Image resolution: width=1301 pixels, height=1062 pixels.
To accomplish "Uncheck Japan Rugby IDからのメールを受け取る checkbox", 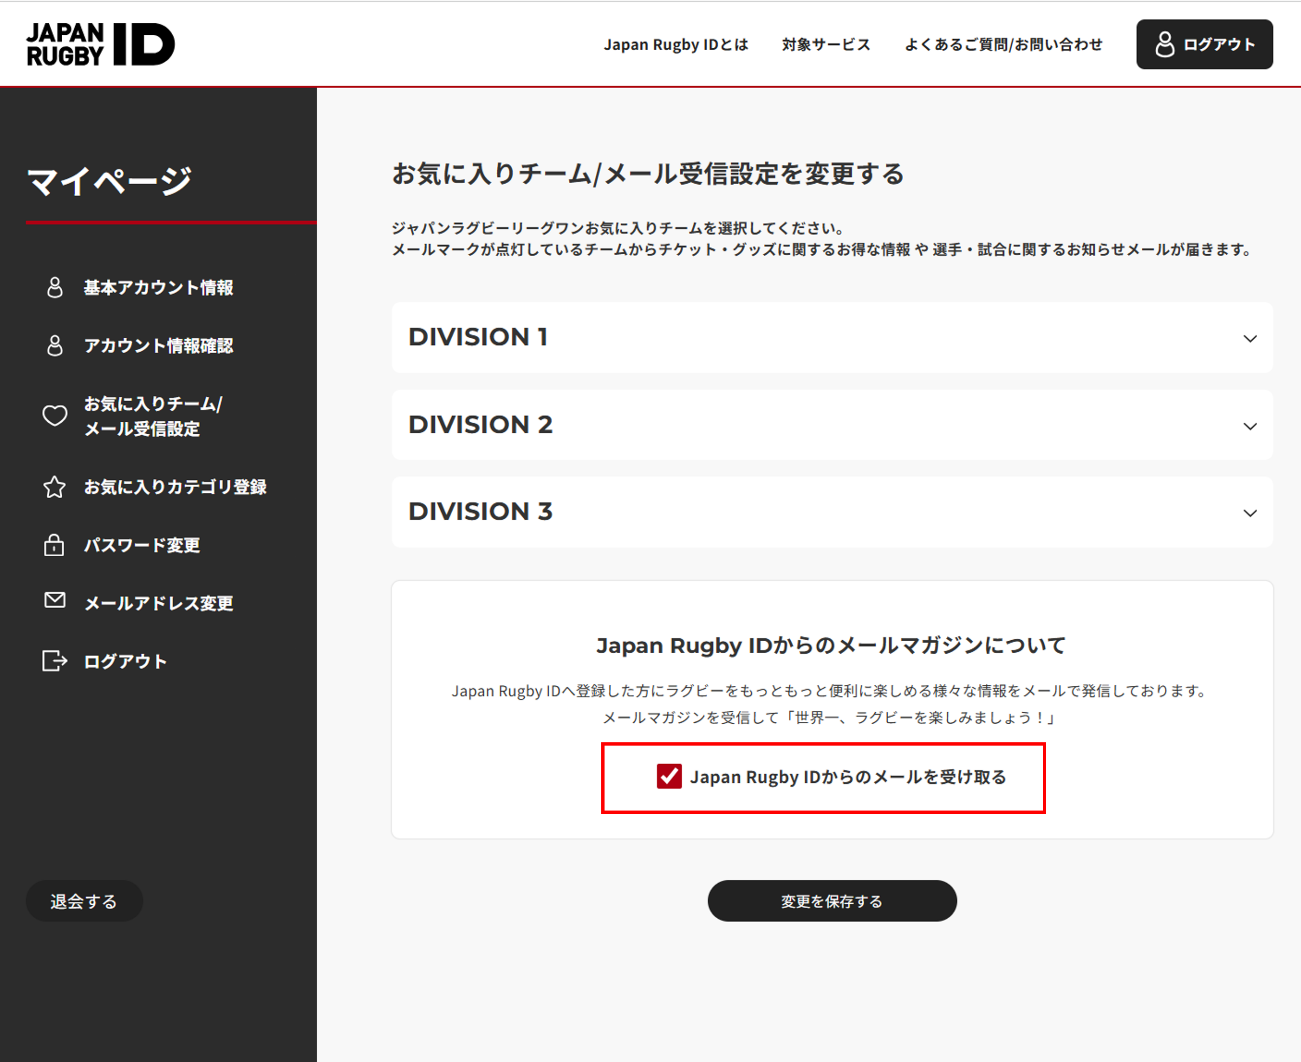I will tap(669, 776).
